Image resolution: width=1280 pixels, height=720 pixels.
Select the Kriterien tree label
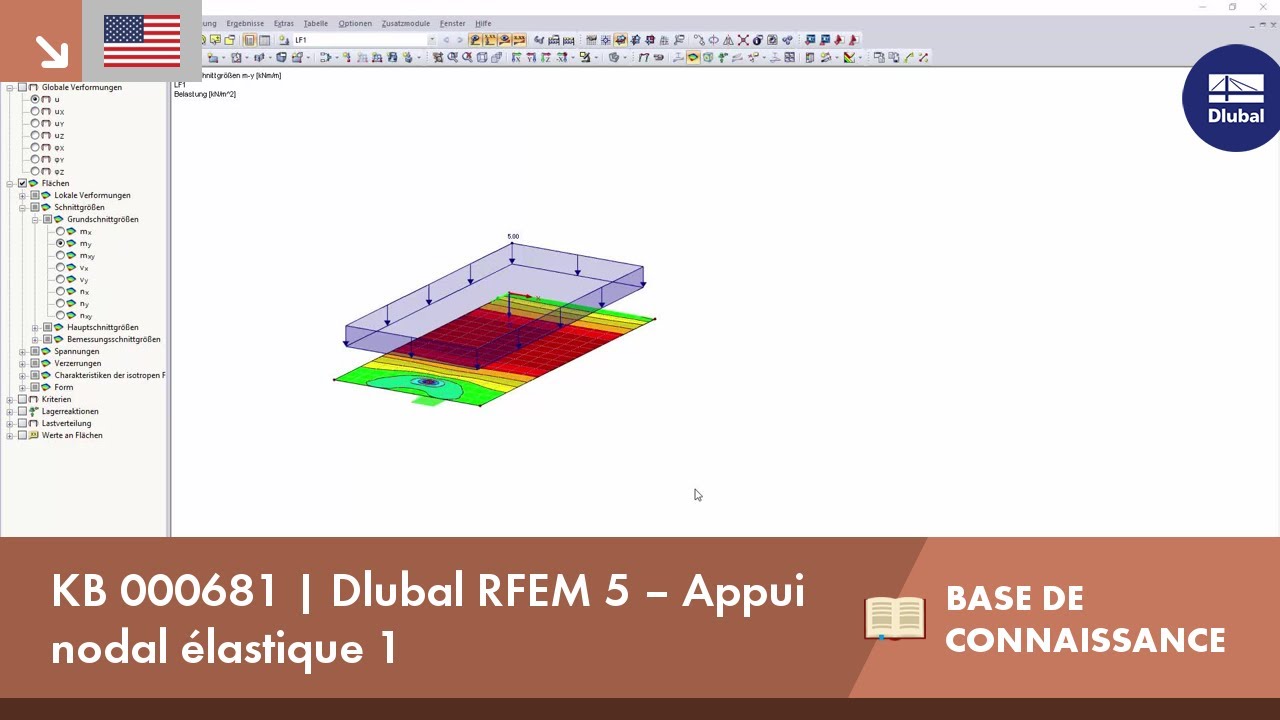point(56,399)
